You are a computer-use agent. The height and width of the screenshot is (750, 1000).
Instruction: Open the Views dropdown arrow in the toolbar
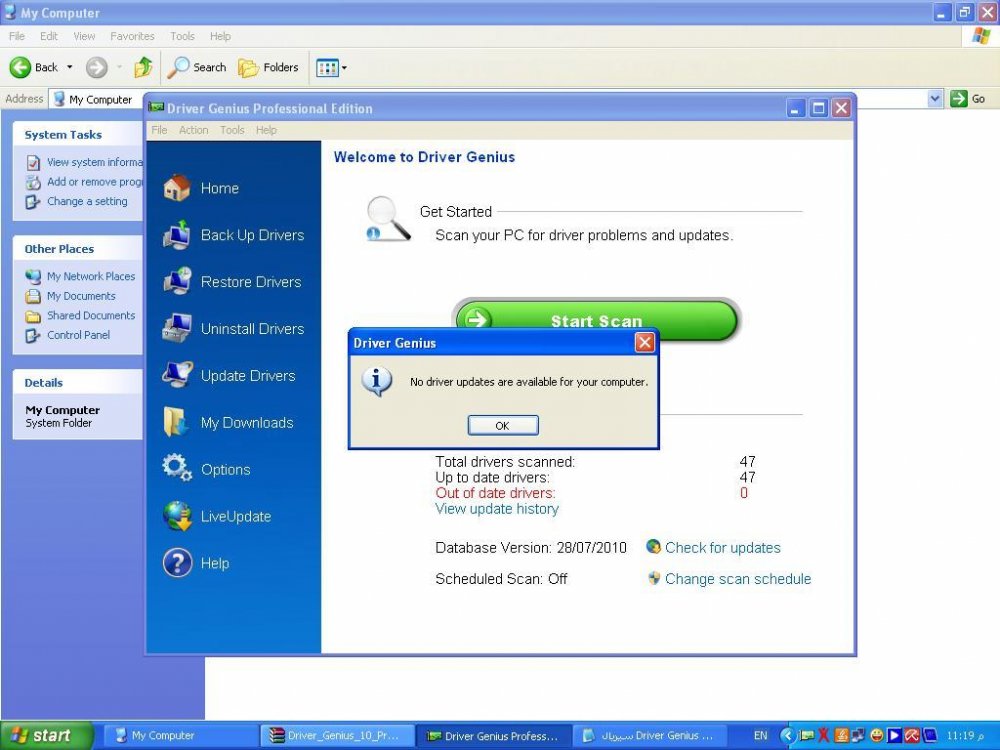(344, 68)
